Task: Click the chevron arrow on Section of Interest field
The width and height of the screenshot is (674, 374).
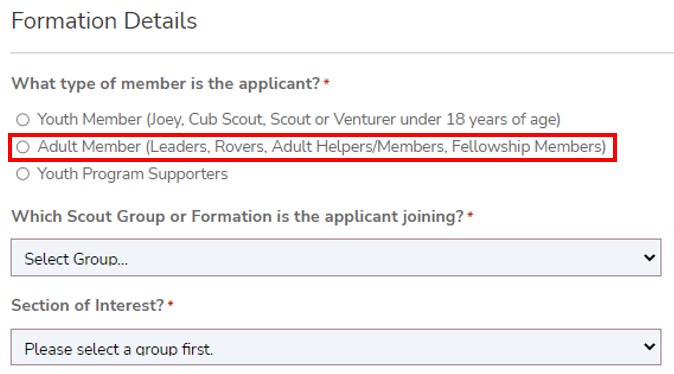Action: pos(649,346)
